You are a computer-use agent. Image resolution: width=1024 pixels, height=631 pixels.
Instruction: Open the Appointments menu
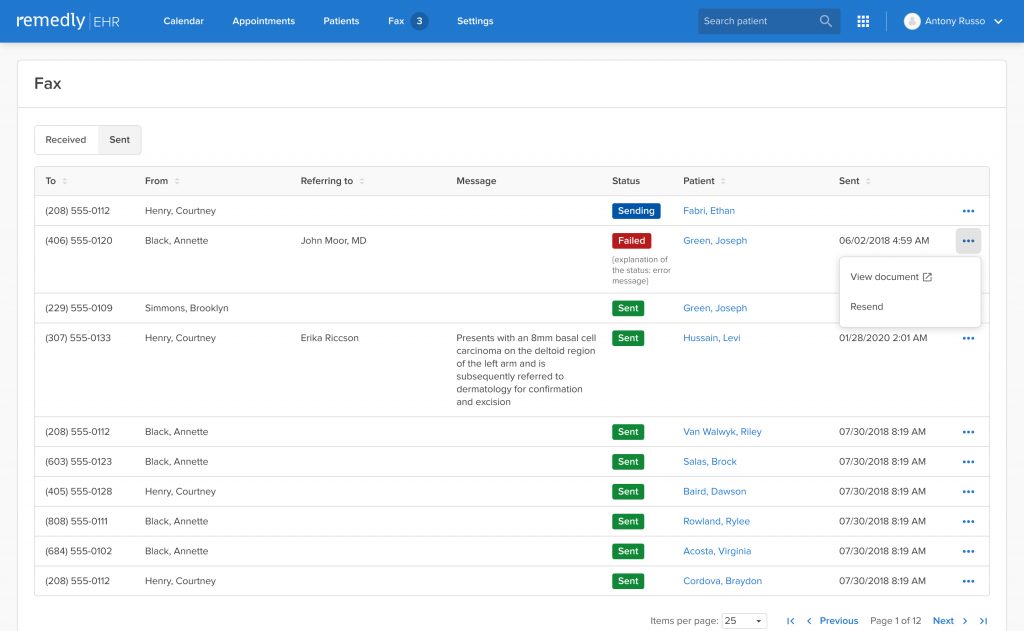click(264, 21)
